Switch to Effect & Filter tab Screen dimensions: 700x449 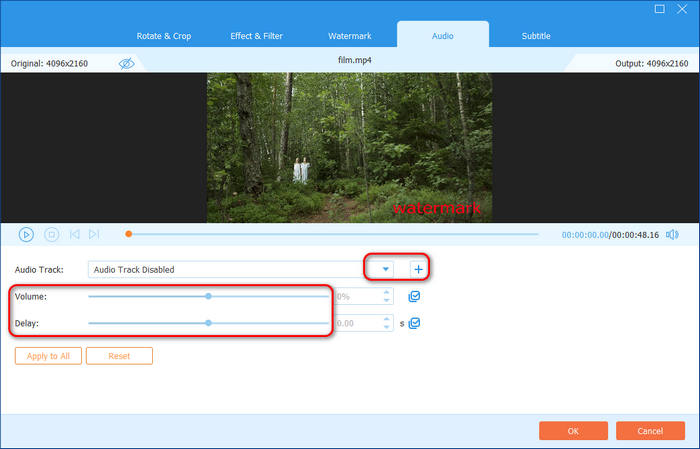click(x=256, y=36)
